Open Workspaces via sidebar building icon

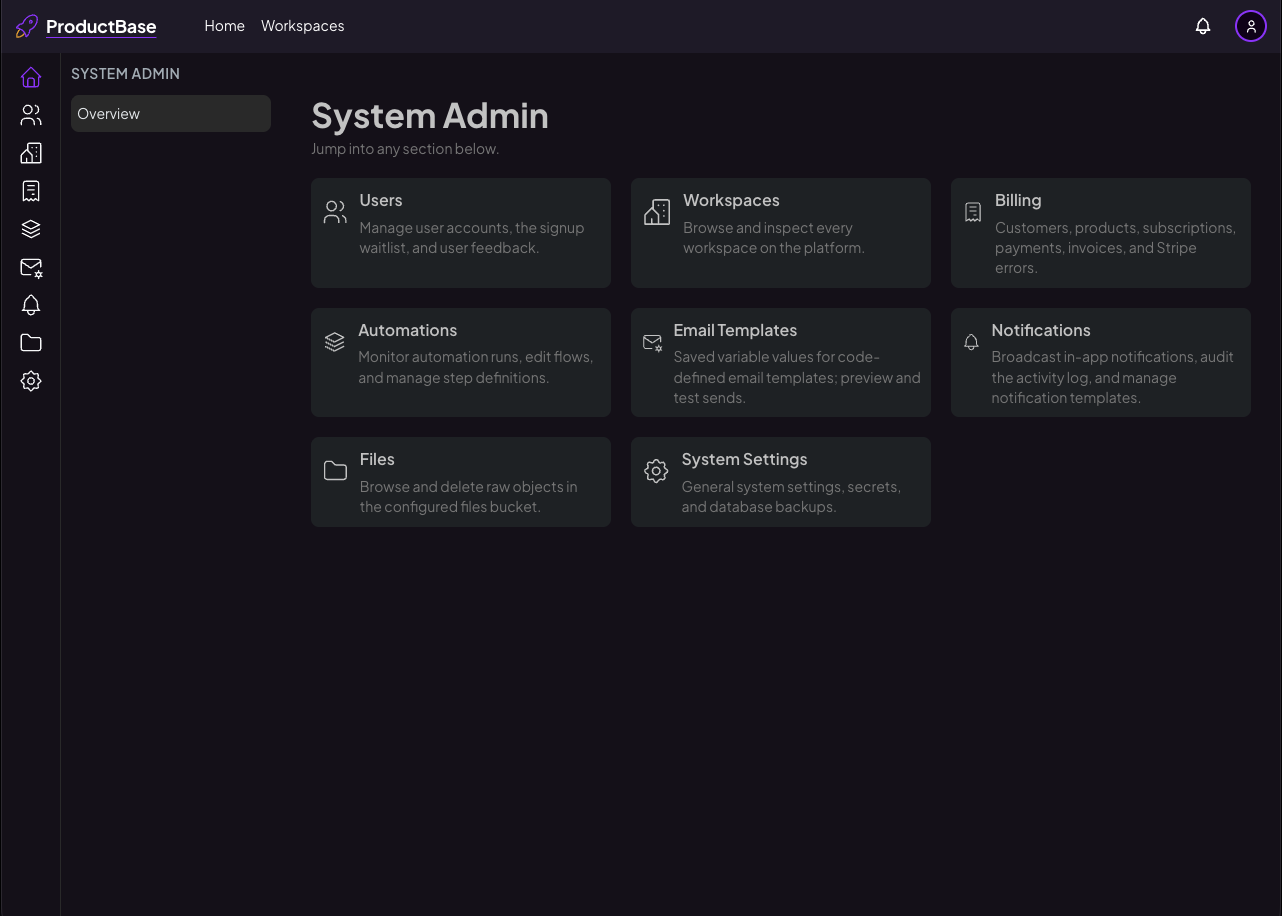coord(31,153)
